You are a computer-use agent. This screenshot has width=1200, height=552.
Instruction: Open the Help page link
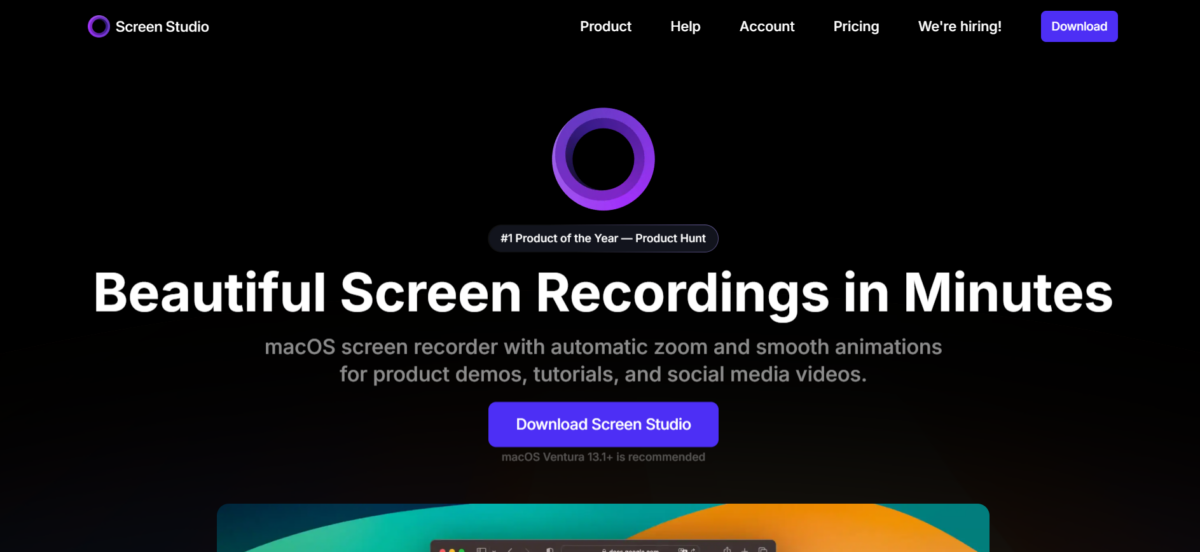[x=685, y=27]
